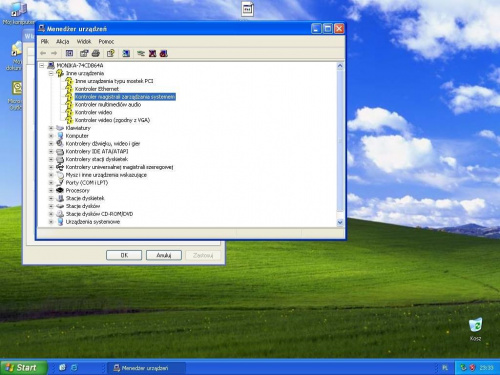Select 'Inne urządzenia typu mostek PCI'
This screenshot has width=500, height=375.
coord(114,81)
